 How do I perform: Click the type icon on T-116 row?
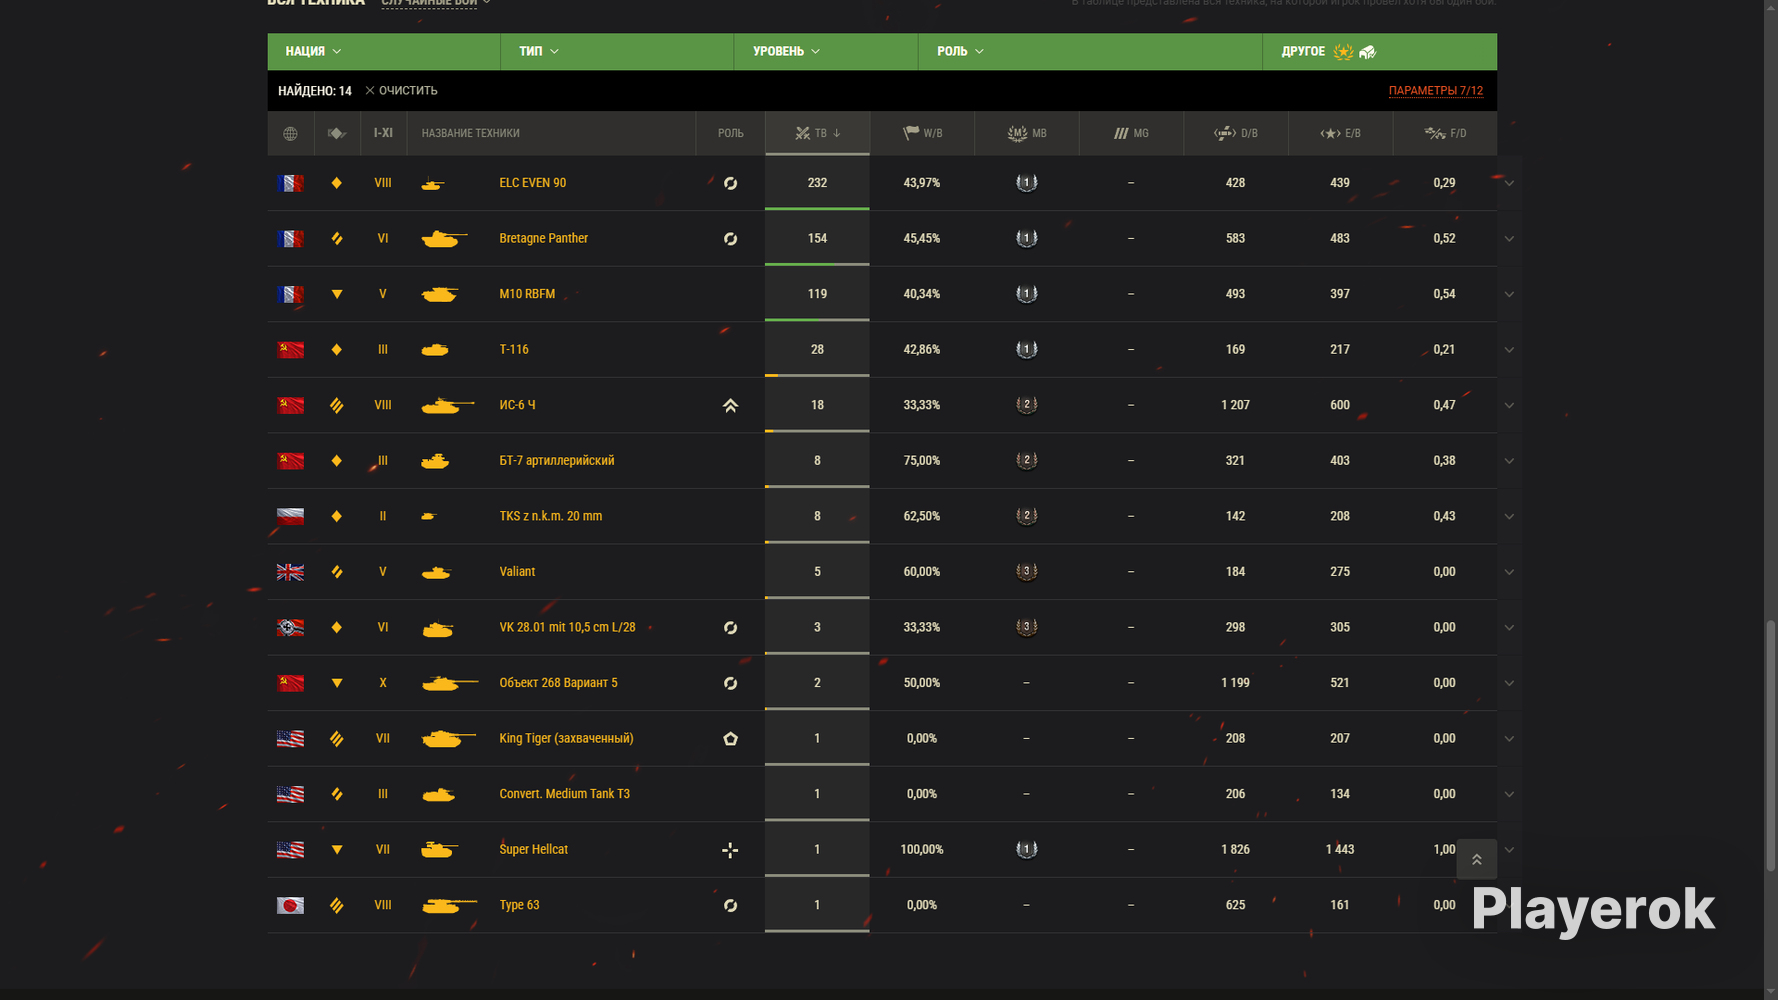click(x=337, y=349)
